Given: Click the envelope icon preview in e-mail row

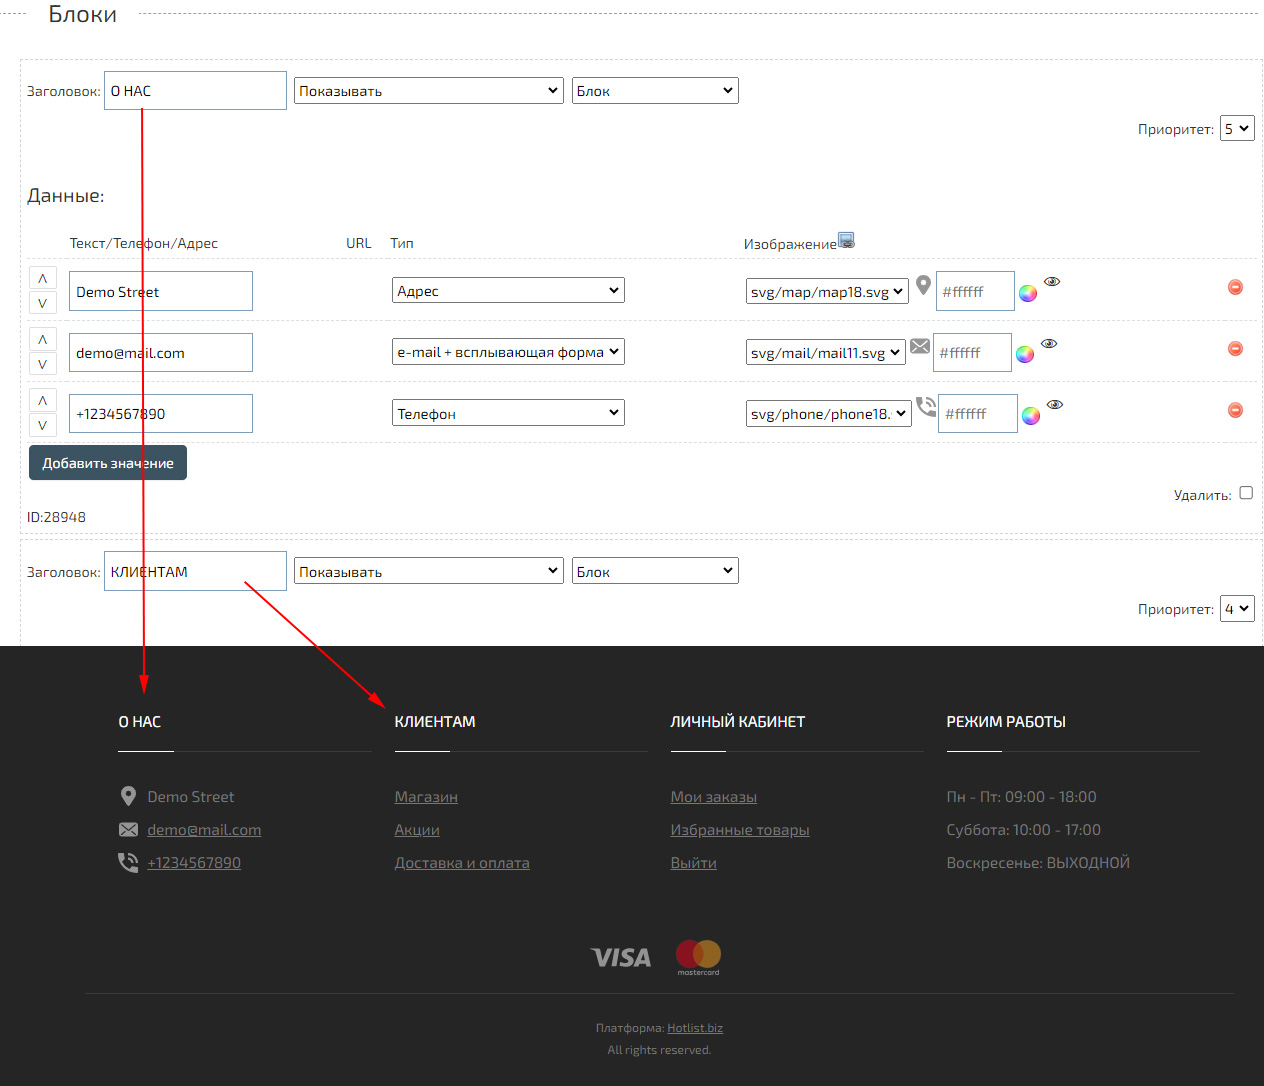Looking at the screenshot, I should (920, 347).
